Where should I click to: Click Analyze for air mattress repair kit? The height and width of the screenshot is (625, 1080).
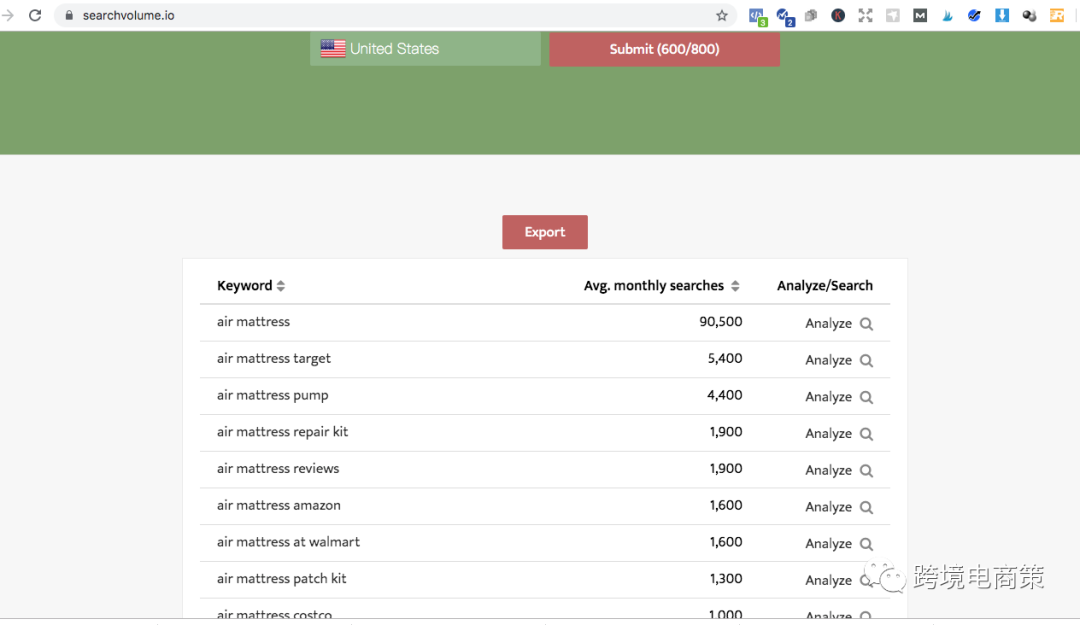pos(828,434)
